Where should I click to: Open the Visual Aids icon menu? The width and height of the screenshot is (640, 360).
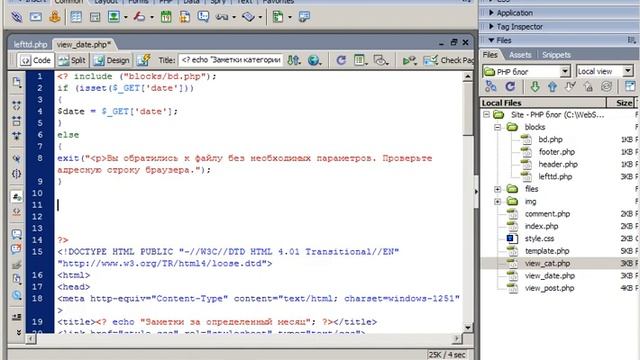pyautogui.click(x=380, y=60)
